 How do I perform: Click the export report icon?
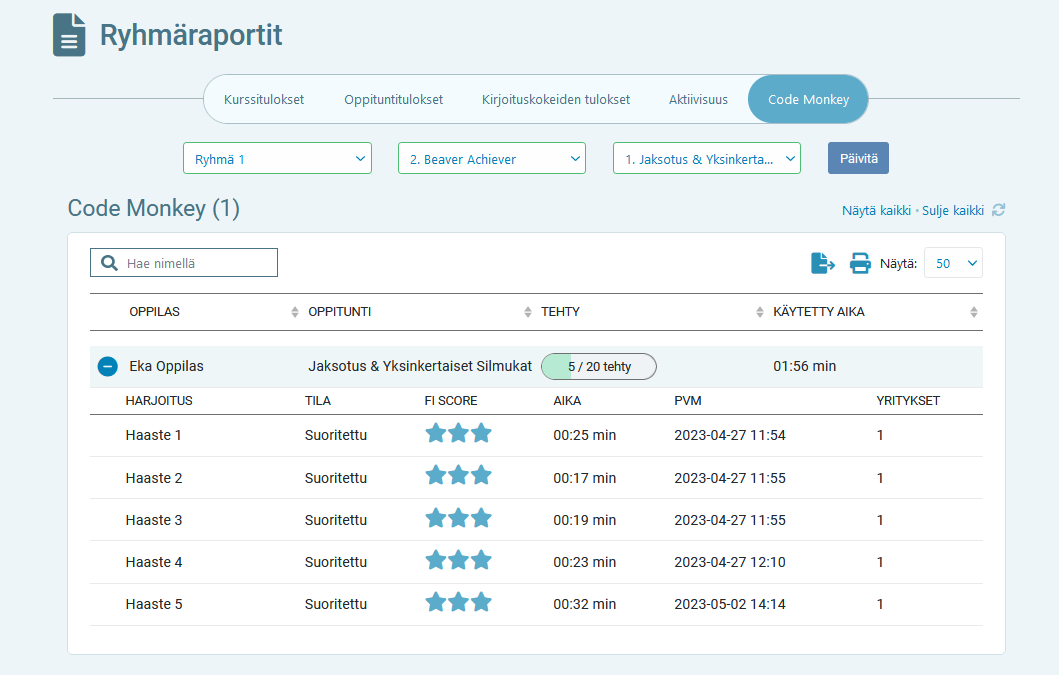click(822, 263)
